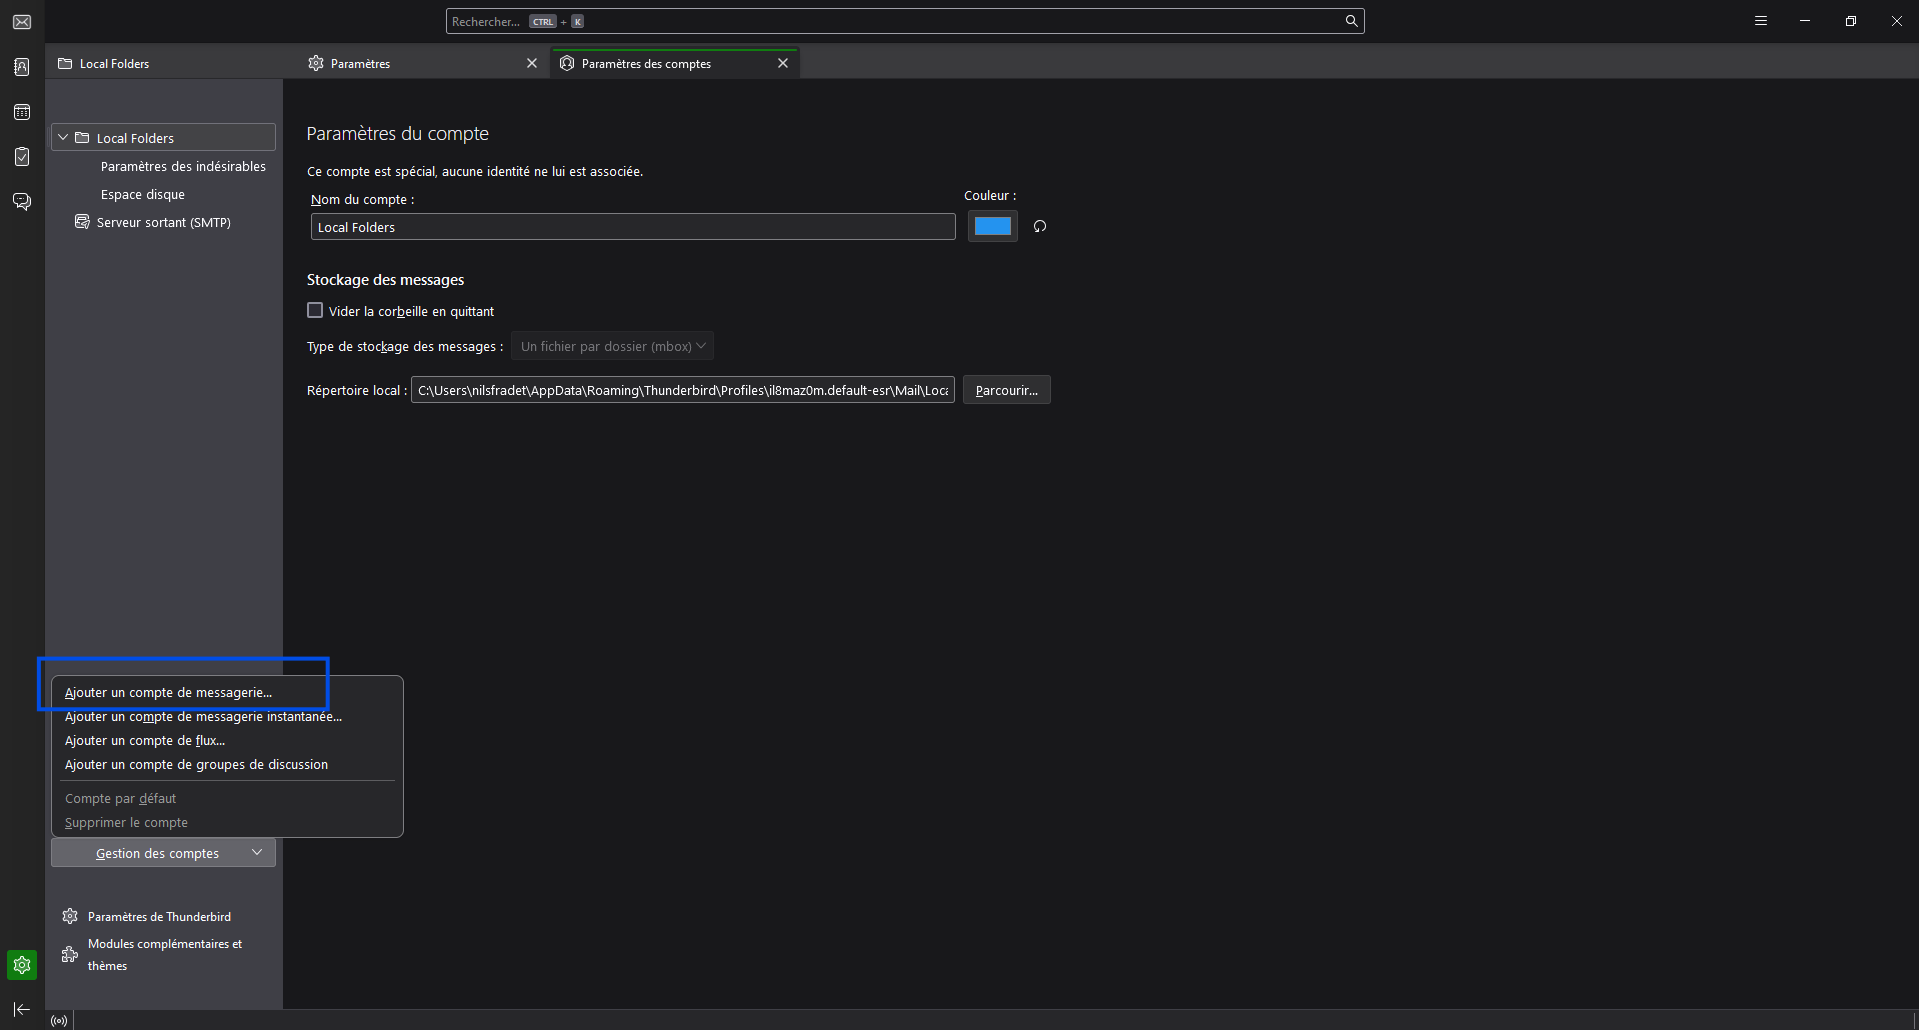The width and height of the screenshot is (1919, 1030).
Task: Restore down the Thunderbird window
Action: tap(1851, 21)
